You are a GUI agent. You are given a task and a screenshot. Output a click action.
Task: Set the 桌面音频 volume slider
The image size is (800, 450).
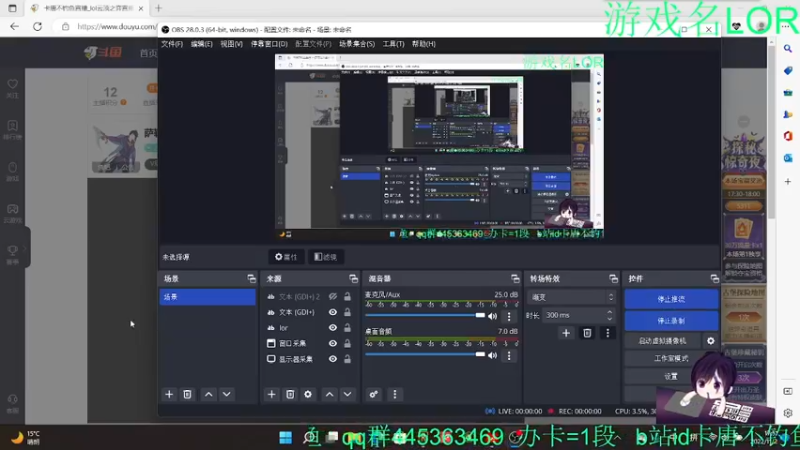click(425, 355)
